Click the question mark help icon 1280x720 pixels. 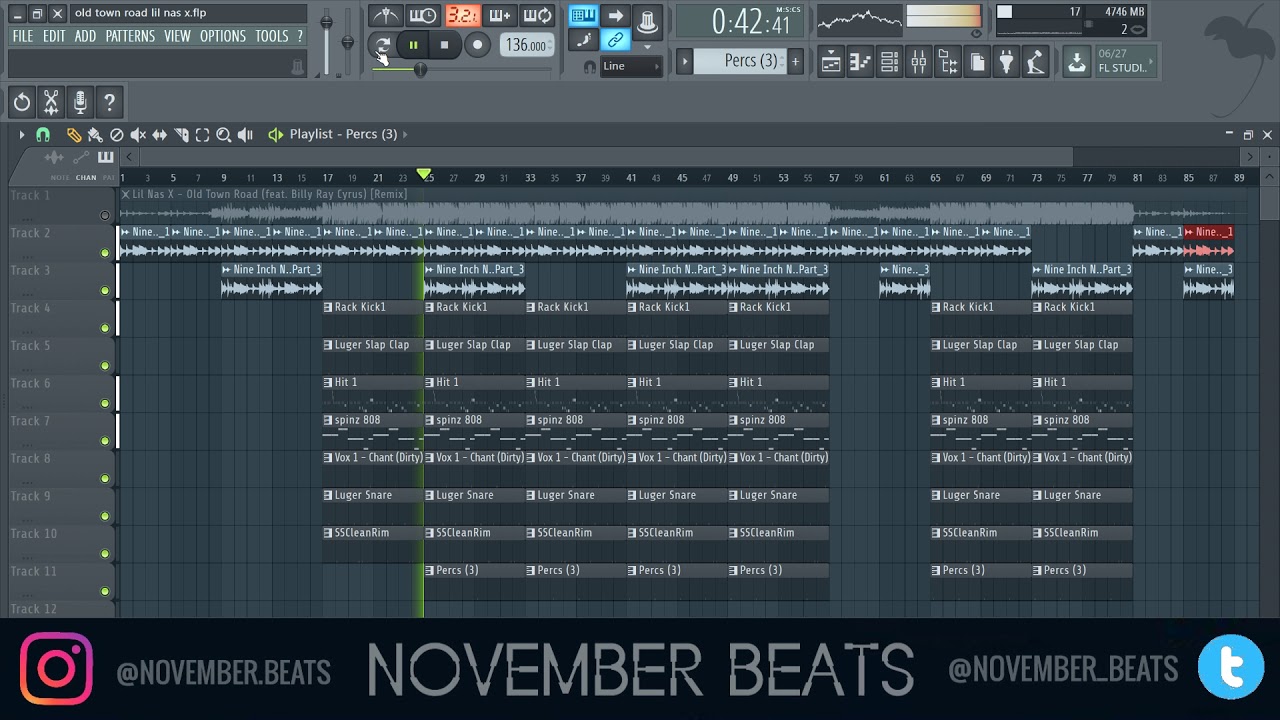109,101
